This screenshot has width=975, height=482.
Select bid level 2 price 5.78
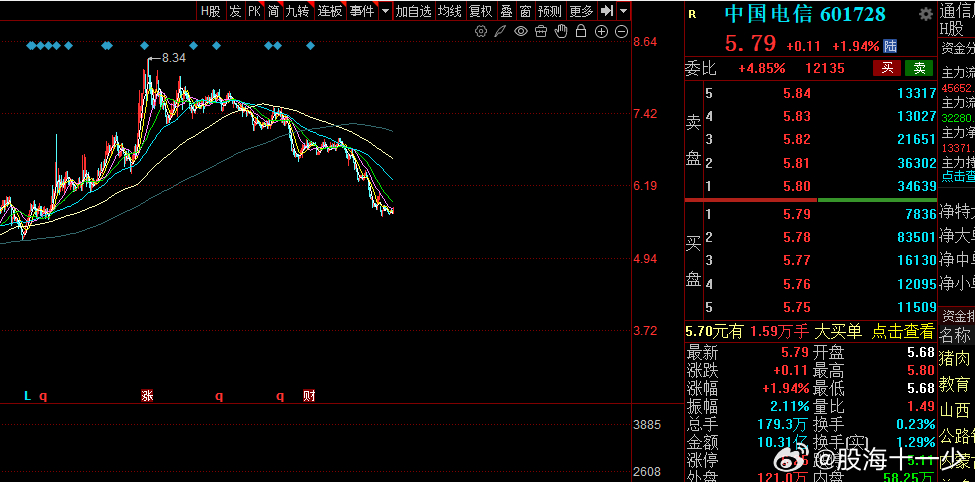click(x=798, y=238)
